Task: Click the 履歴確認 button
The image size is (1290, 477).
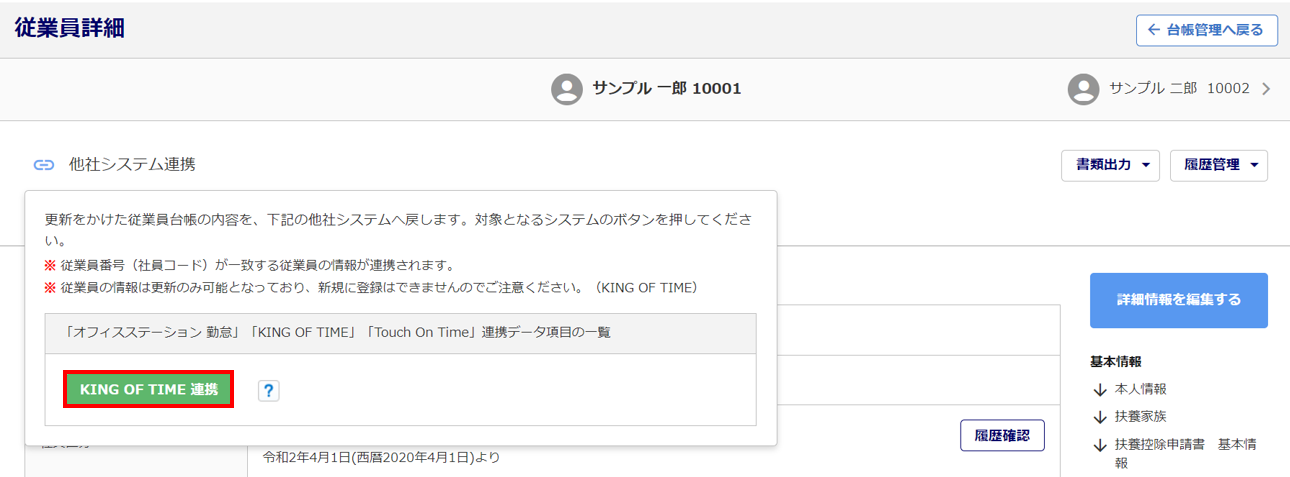Action: 1002,435
